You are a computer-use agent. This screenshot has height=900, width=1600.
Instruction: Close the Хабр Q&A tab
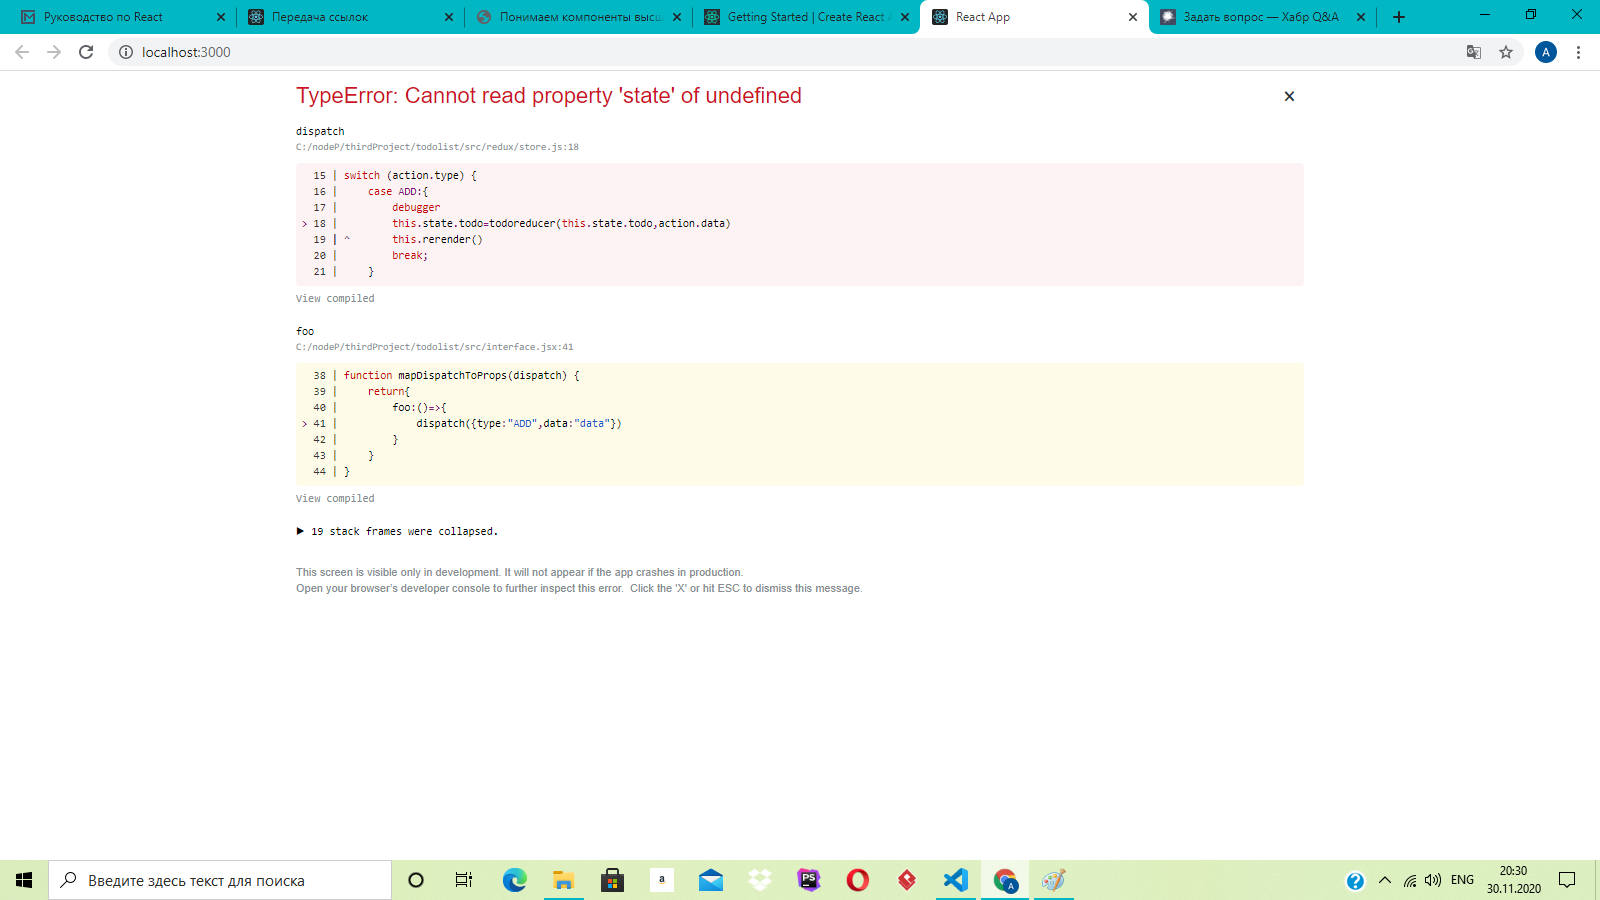[x=1361, y=17]
